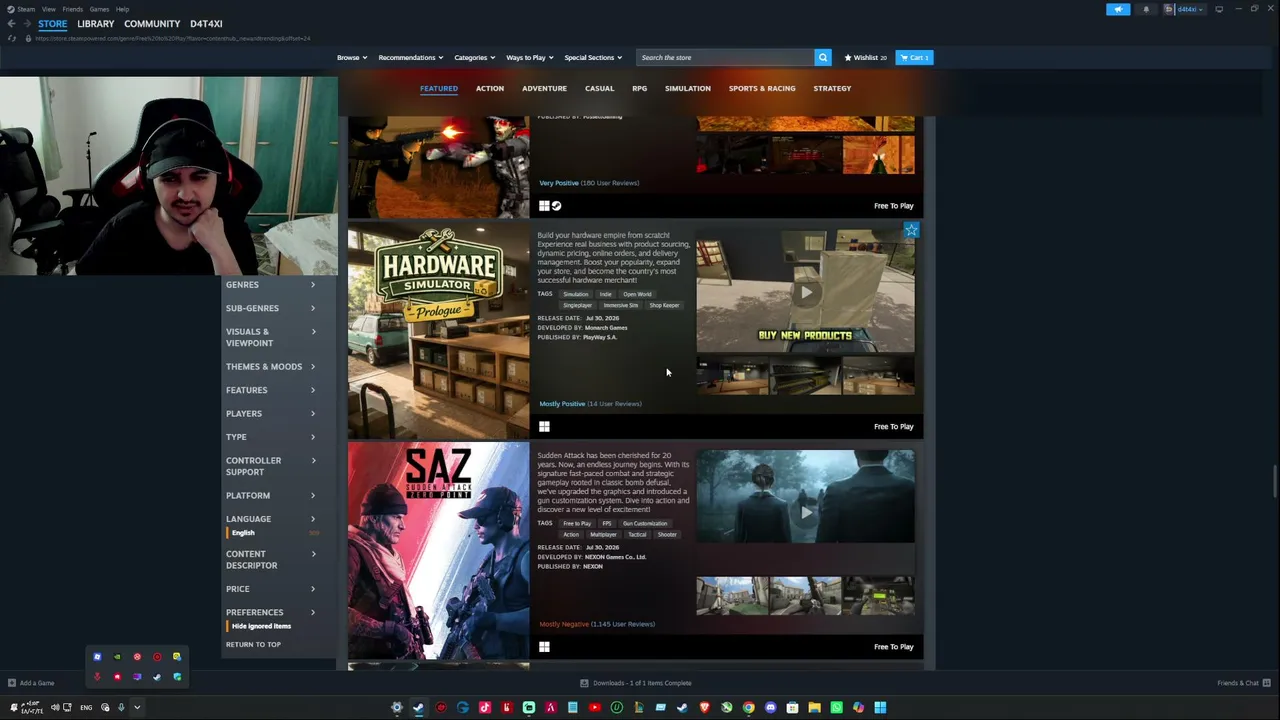Open the shopping Cart

[914, 57]
